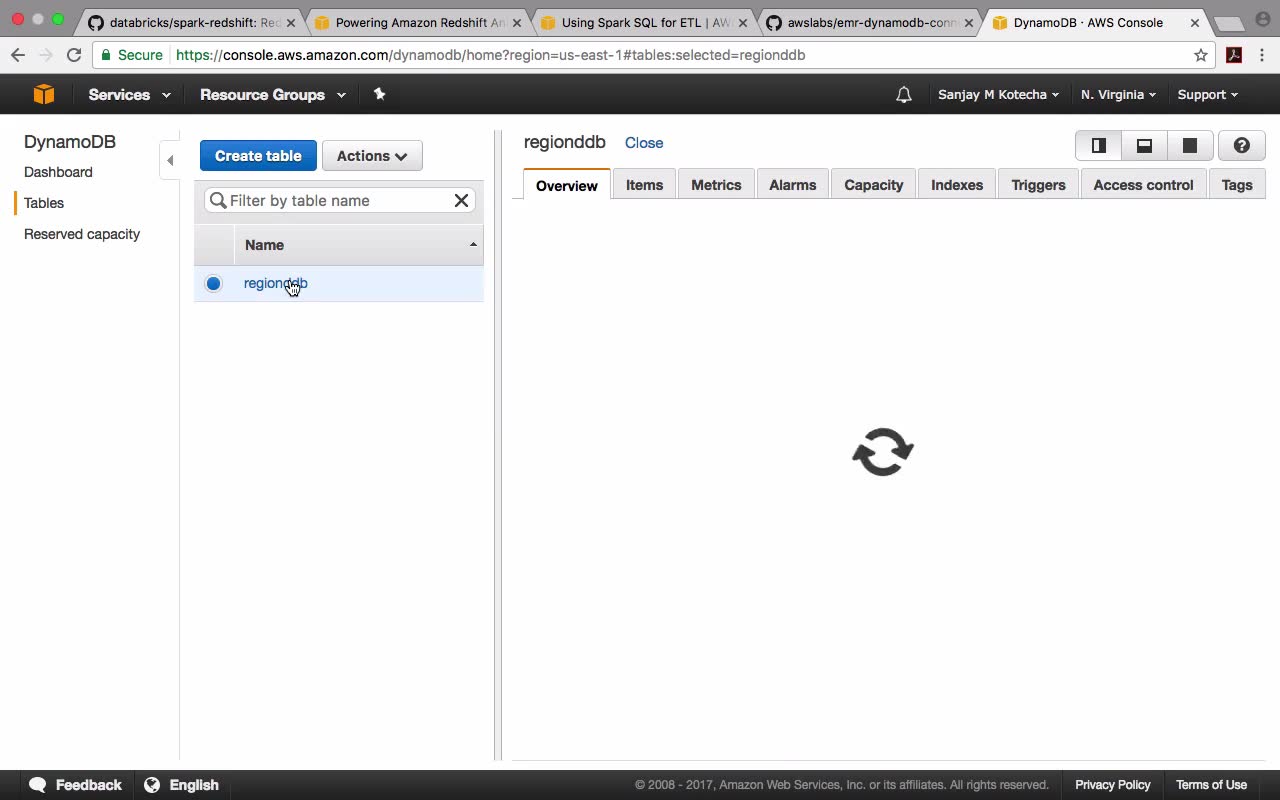The image size is (1280, 800).
Task: Close the DynamoDB AWS Console tab
Action: click(x=1194, y=23)
